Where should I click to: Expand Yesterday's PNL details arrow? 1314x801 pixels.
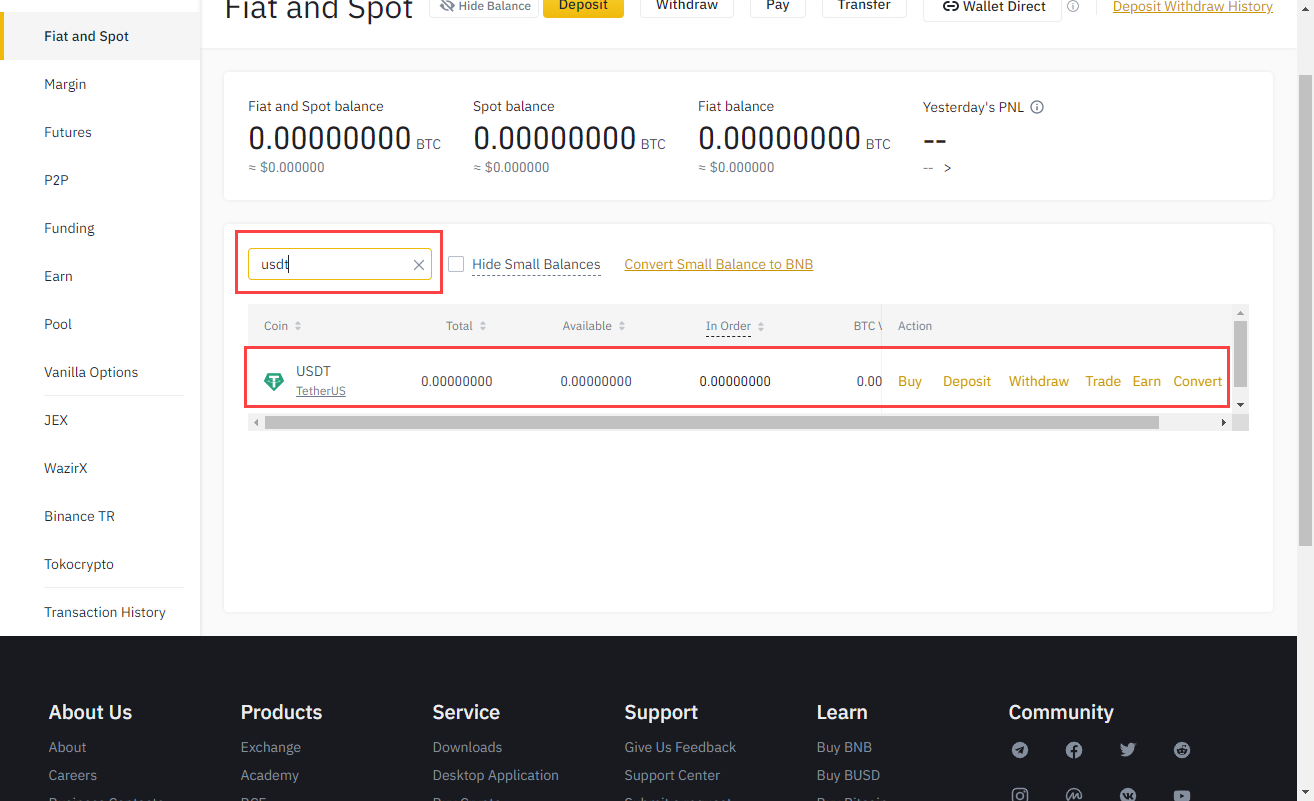pos(948,168)
